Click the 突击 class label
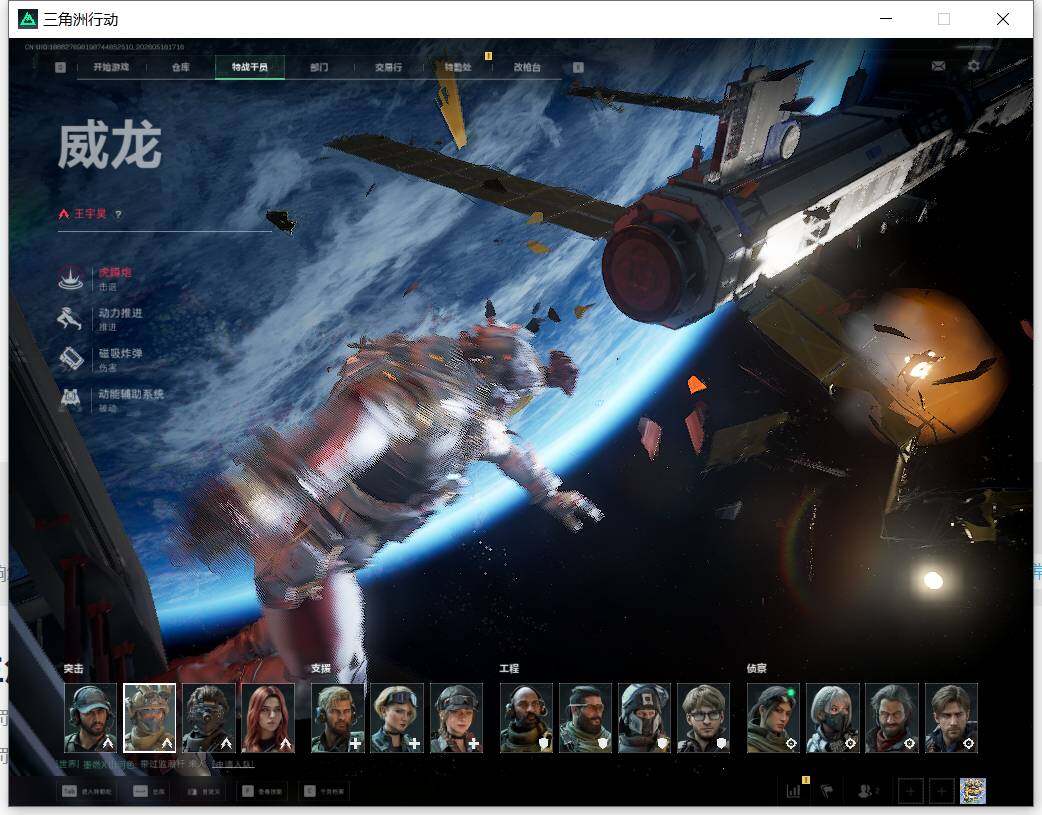Screen dimensions: 1042x815 pos(73,669)
